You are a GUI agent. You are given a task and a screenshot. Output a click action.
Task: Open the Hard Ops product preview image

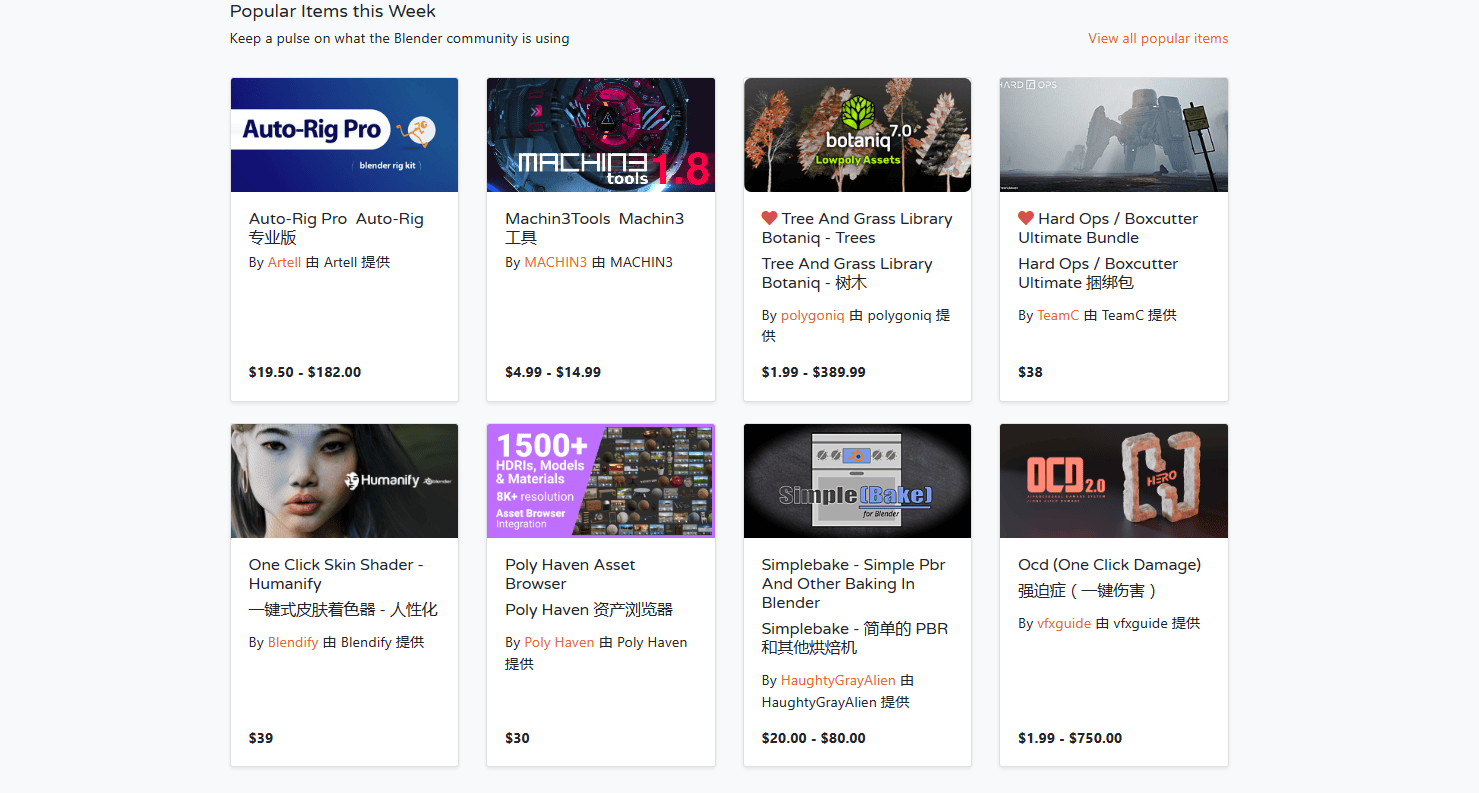1113,134
